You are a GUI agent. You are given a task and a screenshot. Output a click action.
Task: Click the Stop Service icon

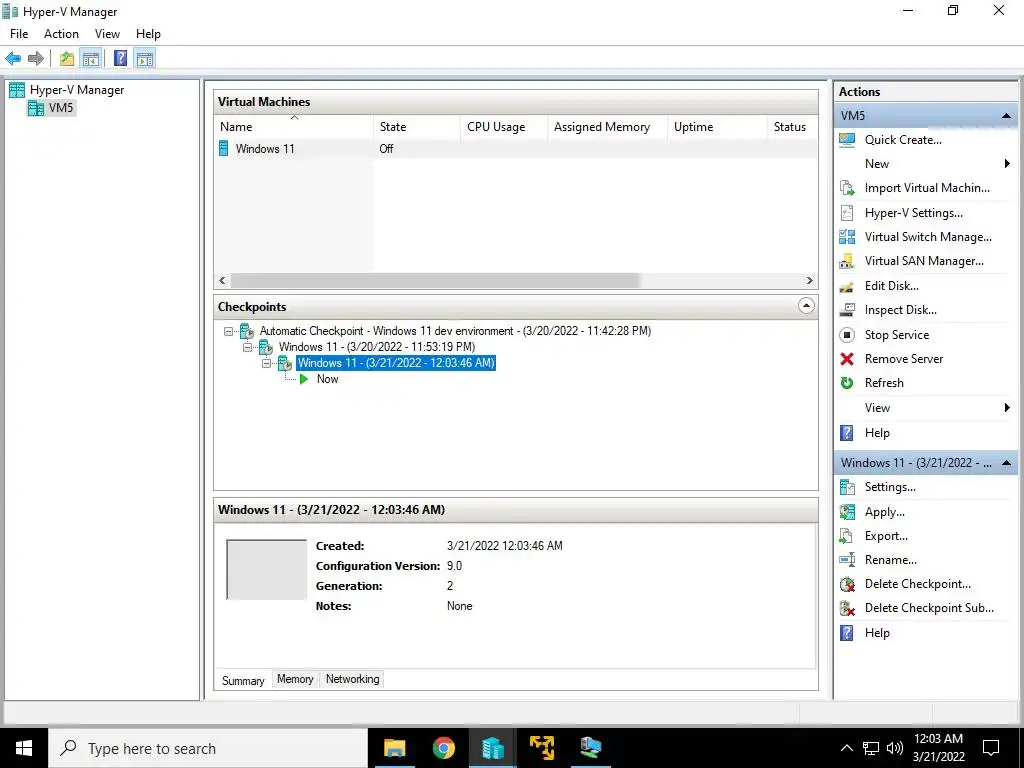[847, 335]
